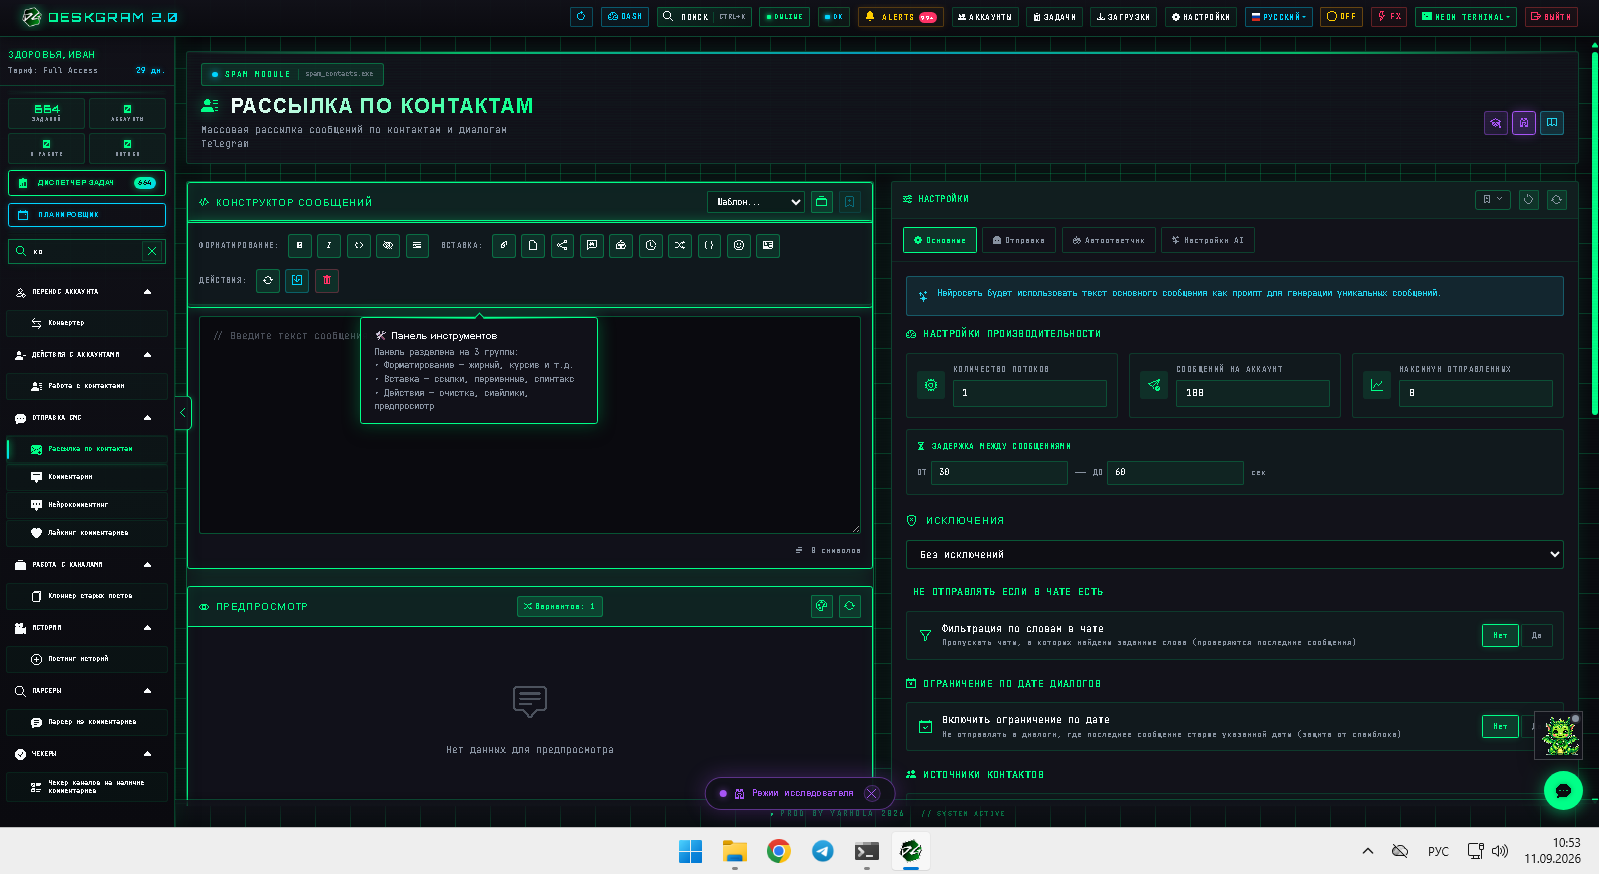The image size is (1599, 874).
Task: Click the red trash delete action
Action: [x=327, y=280]
